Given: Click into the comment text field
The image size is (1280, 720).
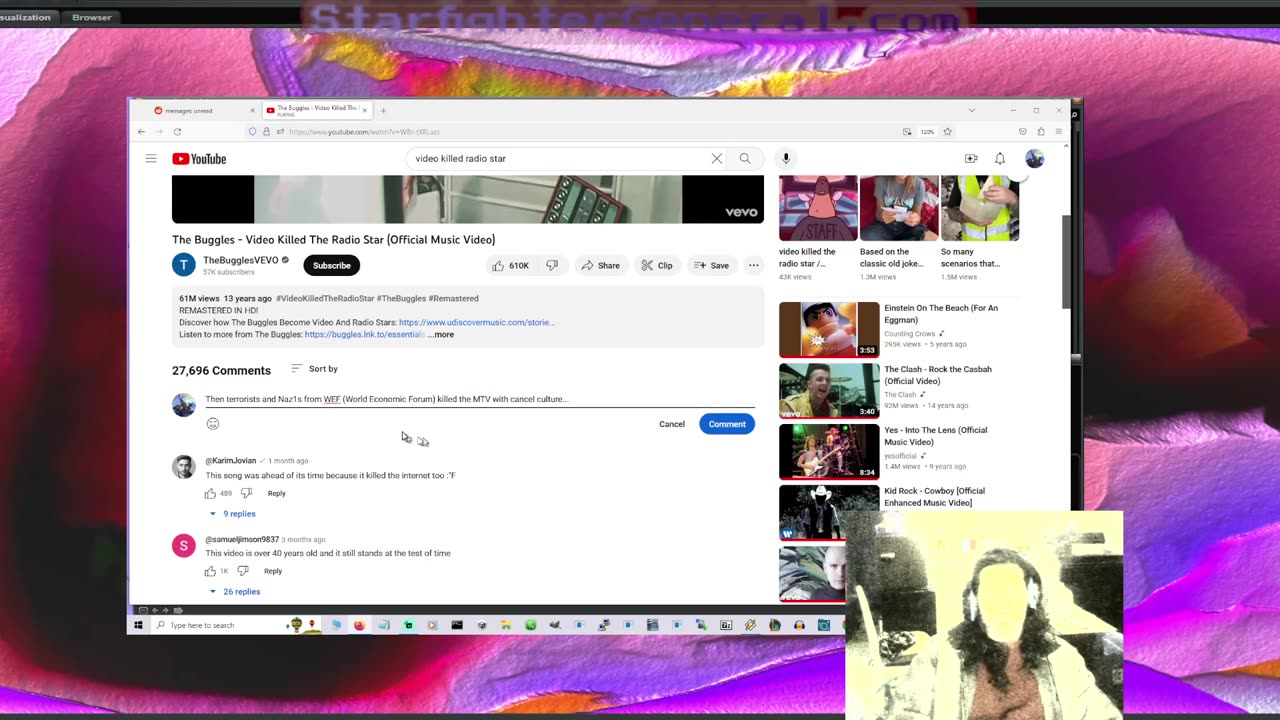Looking at the screenshot, I should click(480, 399).
